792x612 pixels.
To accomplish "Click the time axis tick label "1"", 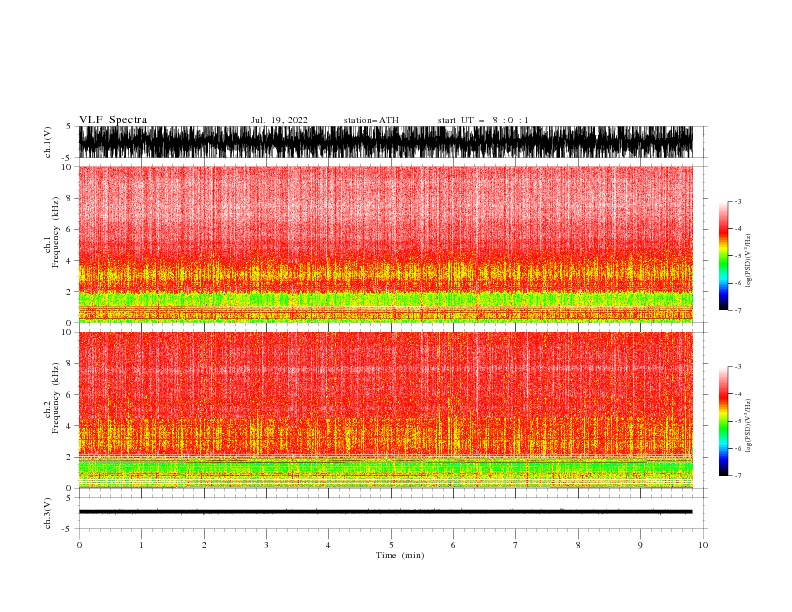I will coord(141,545).
